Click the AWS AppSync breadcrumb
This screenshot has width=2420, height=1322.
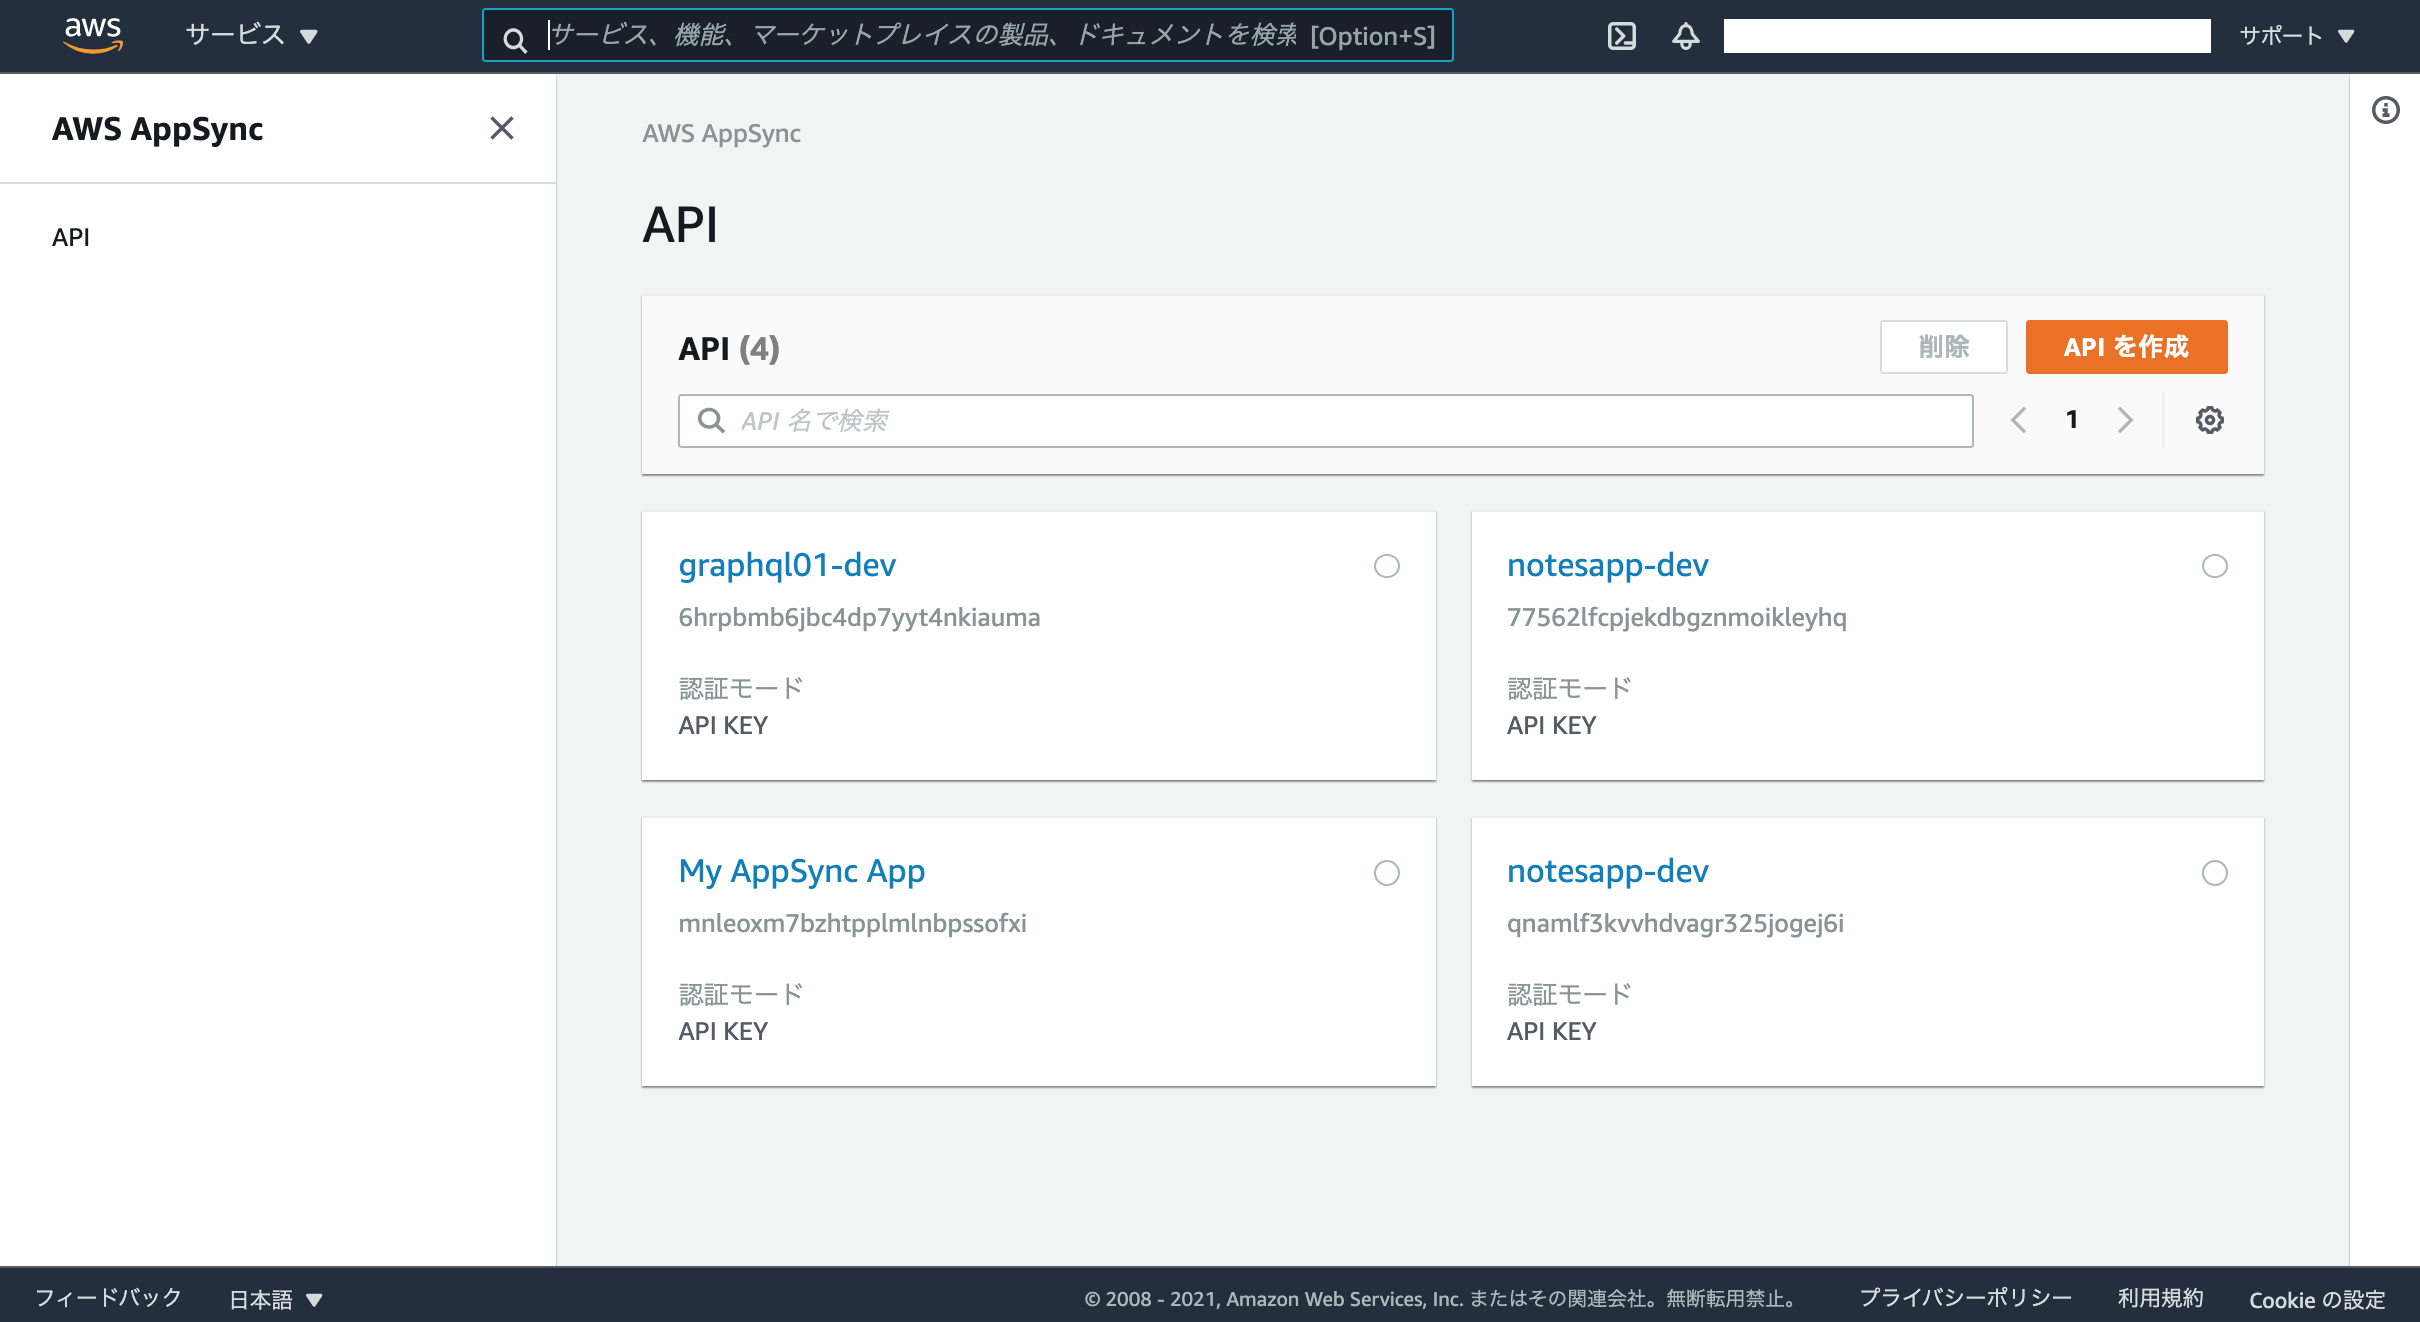(x=721, y=133)
